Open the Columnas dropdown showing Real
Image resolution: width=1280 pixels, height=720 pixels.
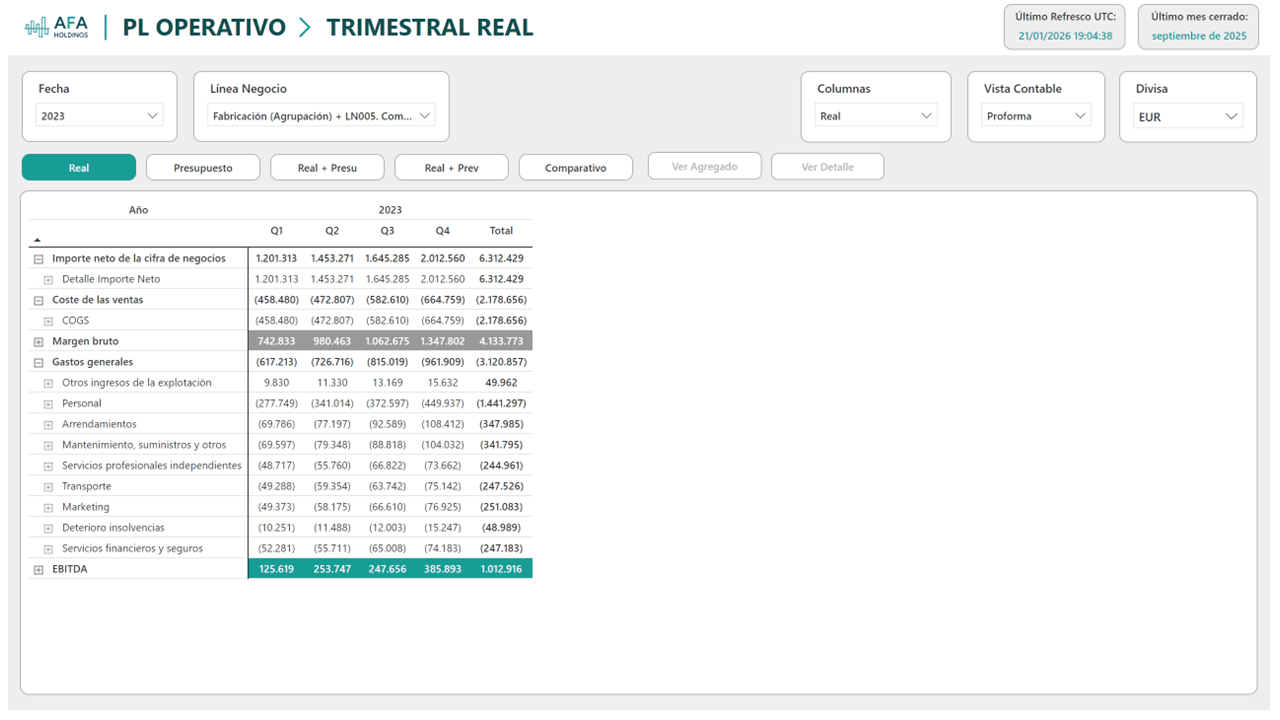tap(875, 116)
